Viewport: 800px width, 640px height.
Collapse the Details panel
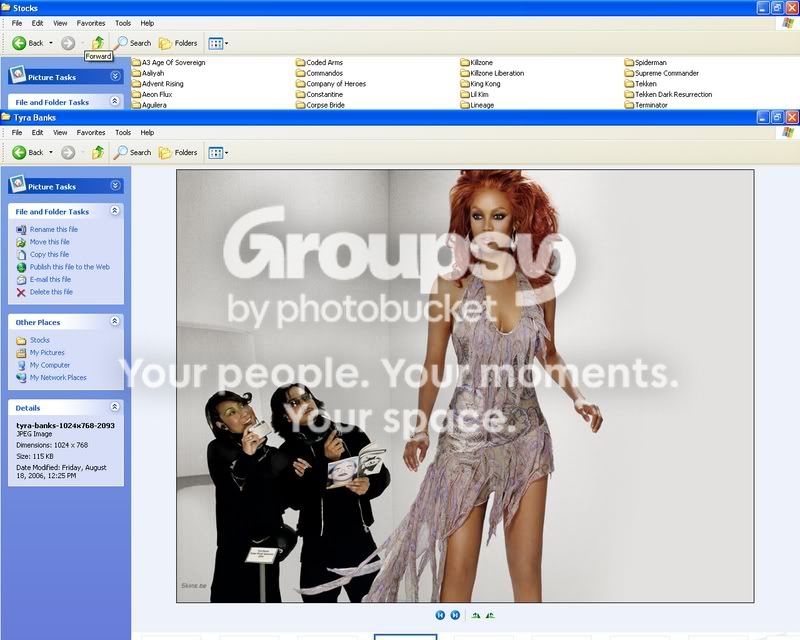pyautogui.click(x=115, y=407)
